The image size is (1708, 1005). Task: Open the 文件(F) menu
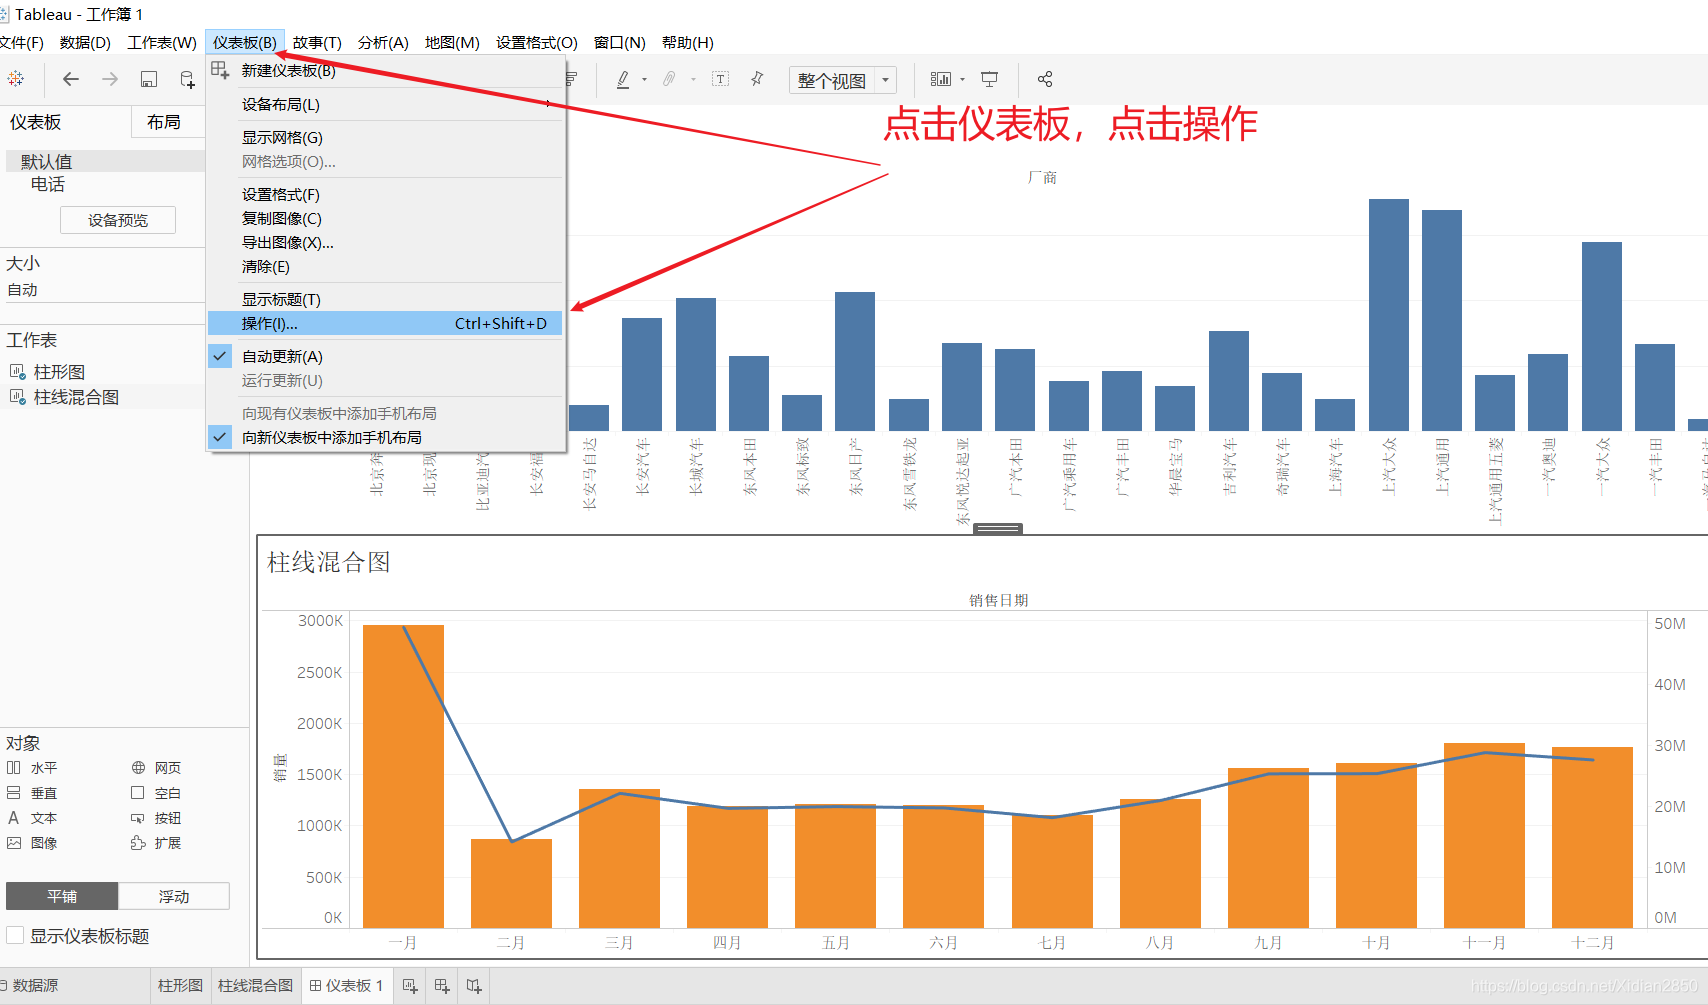[x=21, y=42]
